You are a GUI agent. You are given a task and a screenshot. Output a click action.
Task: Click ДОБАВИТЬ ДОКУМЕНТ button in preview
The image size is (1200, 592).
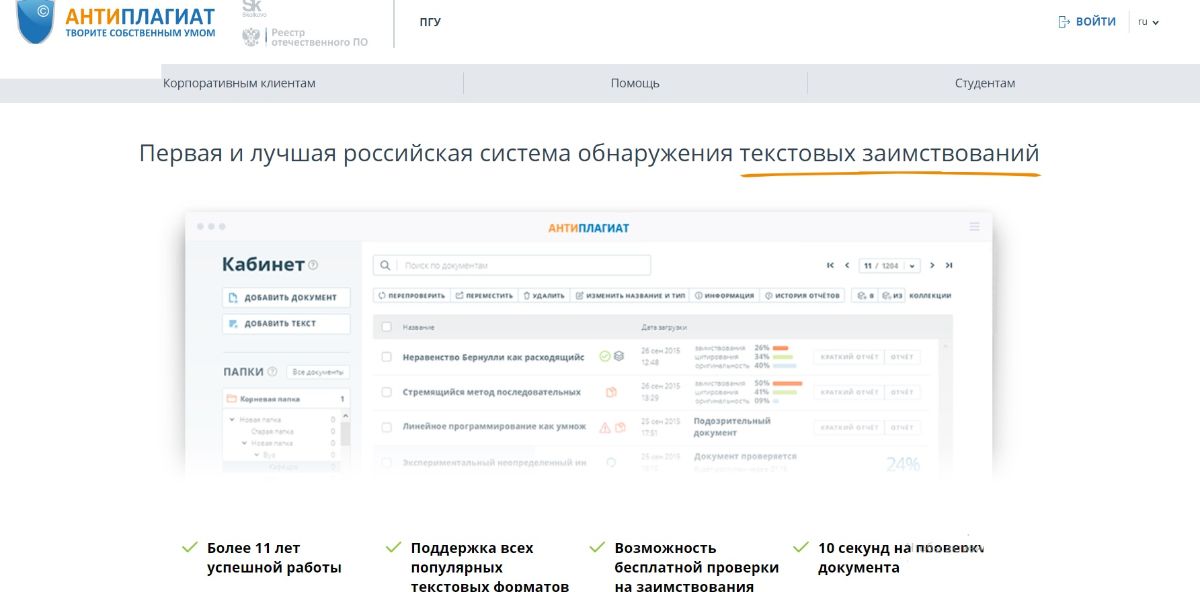[x=286, y=297]
